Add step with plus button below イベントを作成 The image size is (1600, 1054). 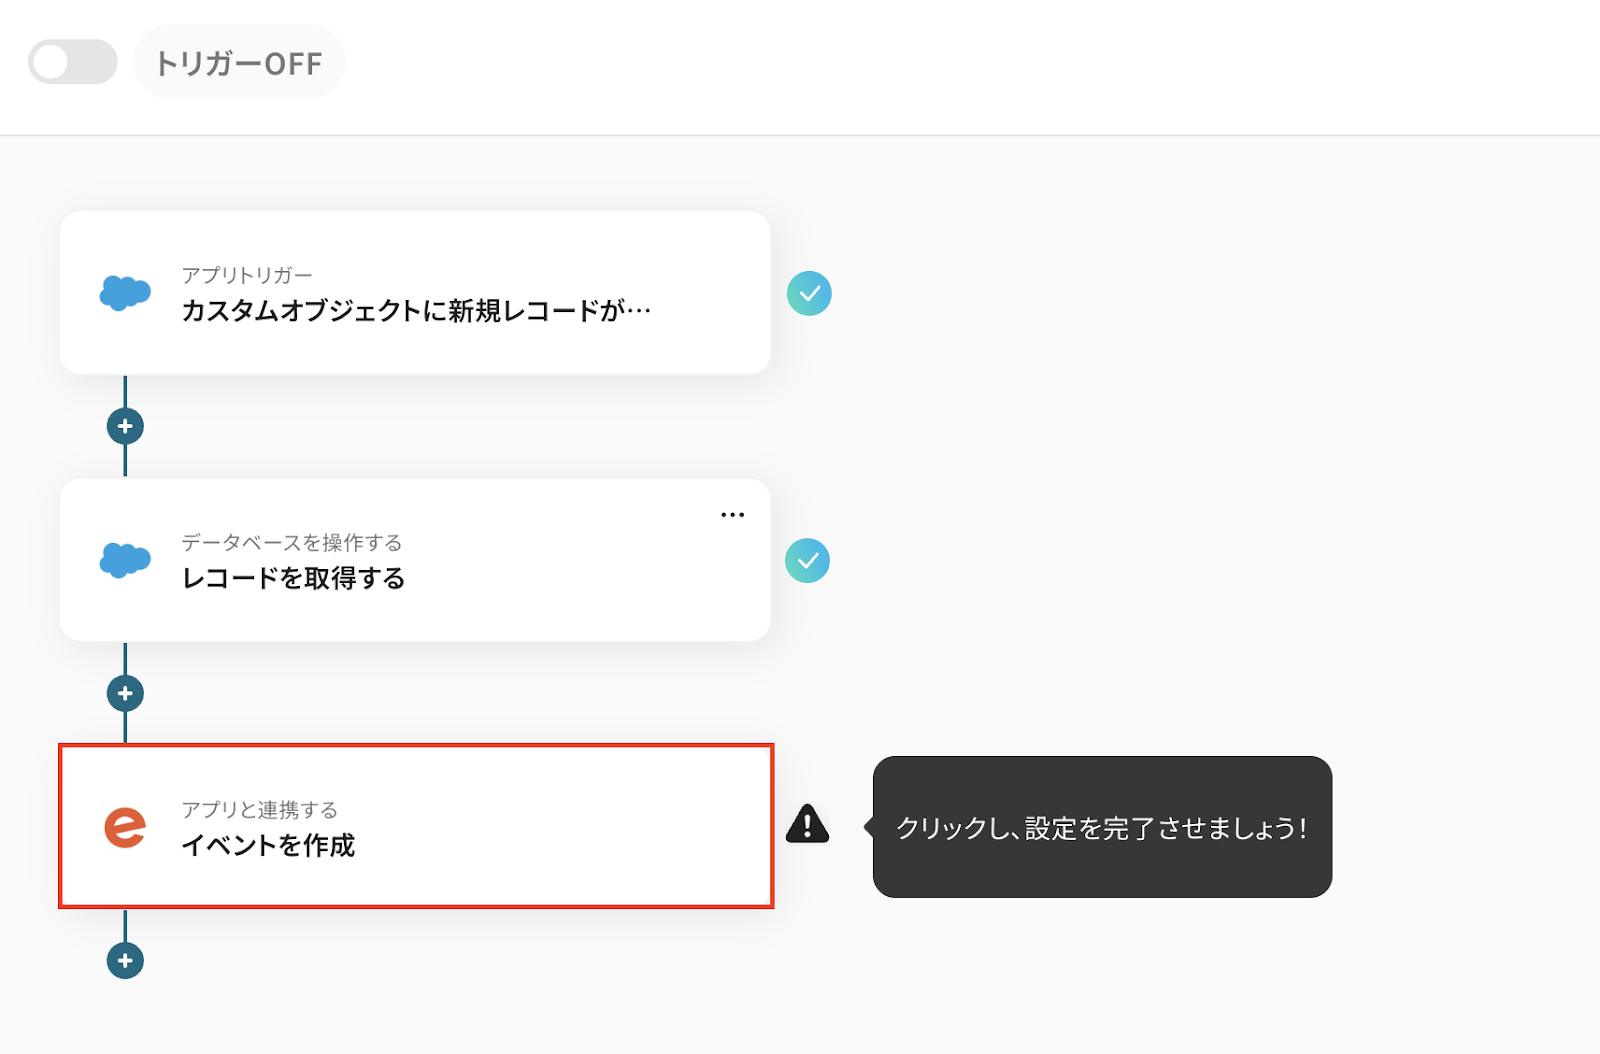[x=125, y=960]
